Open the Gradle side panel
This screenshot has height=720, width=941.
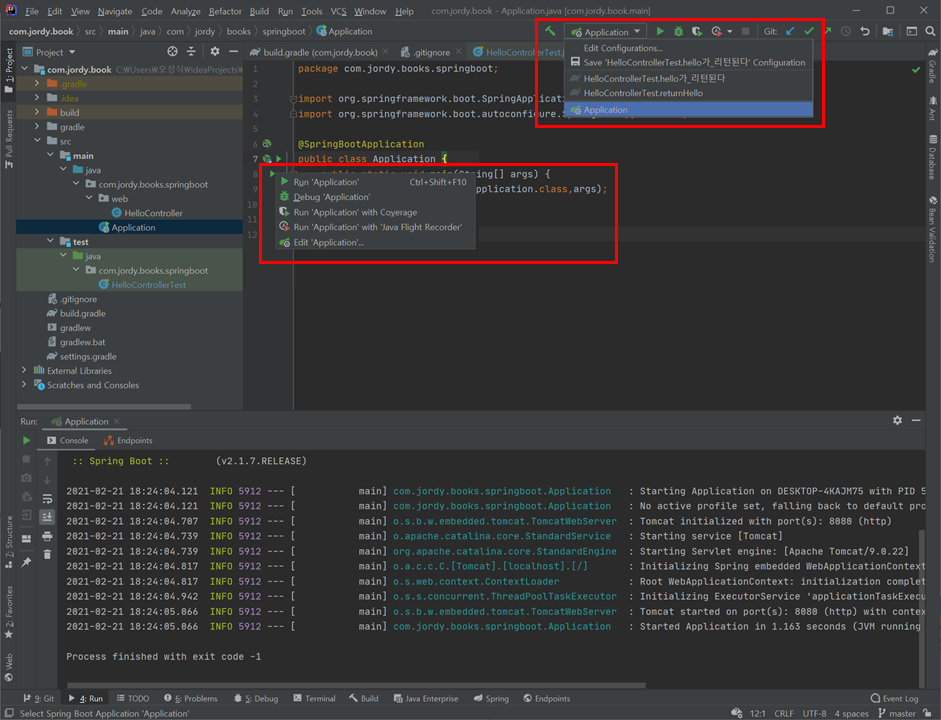[x=933, y=67]
